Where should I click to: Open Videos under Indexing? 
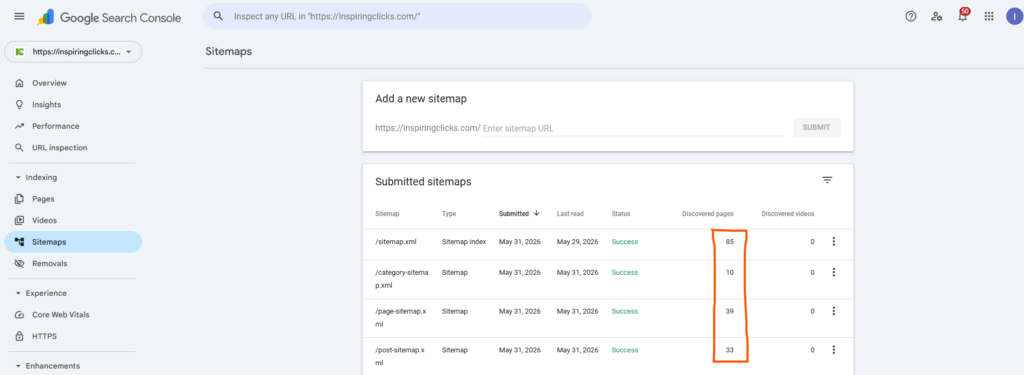pyautogui.click(x=44, y=220)
